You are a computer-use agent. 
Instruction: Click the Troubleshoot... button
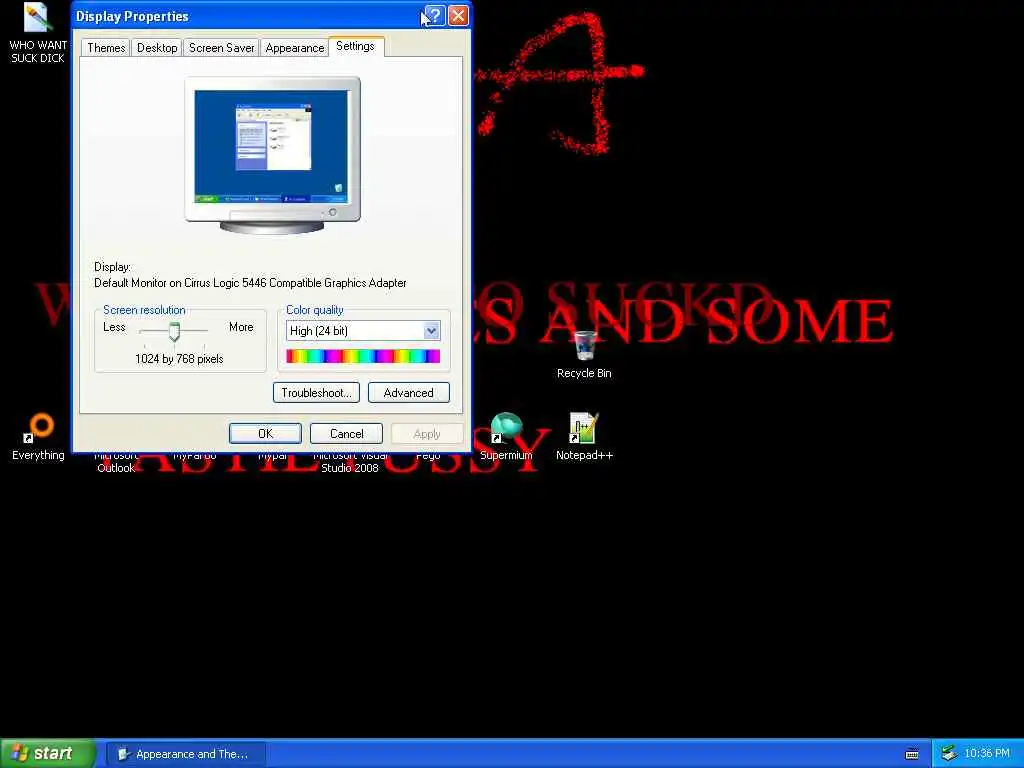316,392
